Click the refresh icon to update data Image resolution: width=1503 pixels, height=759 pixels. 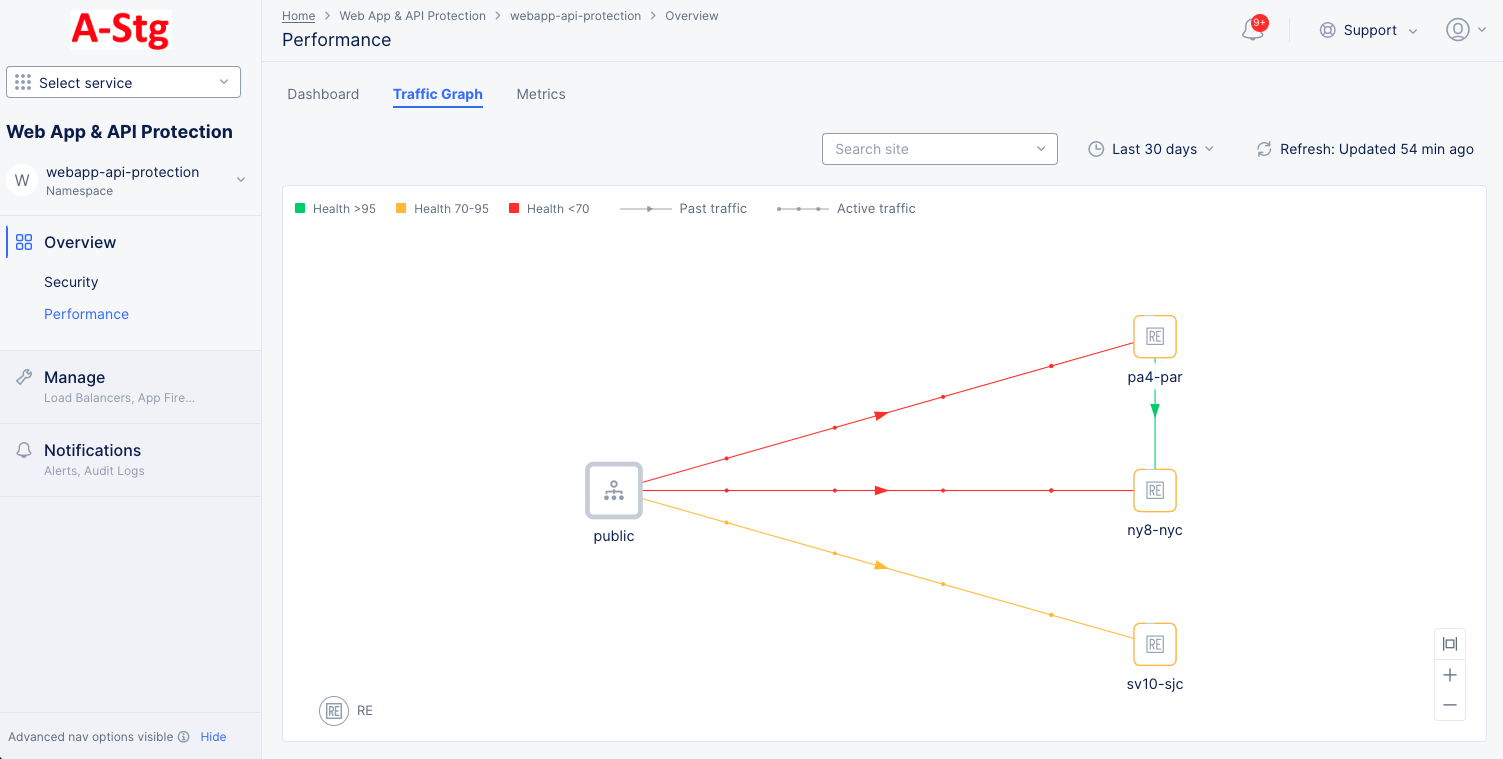point(1264,149)
